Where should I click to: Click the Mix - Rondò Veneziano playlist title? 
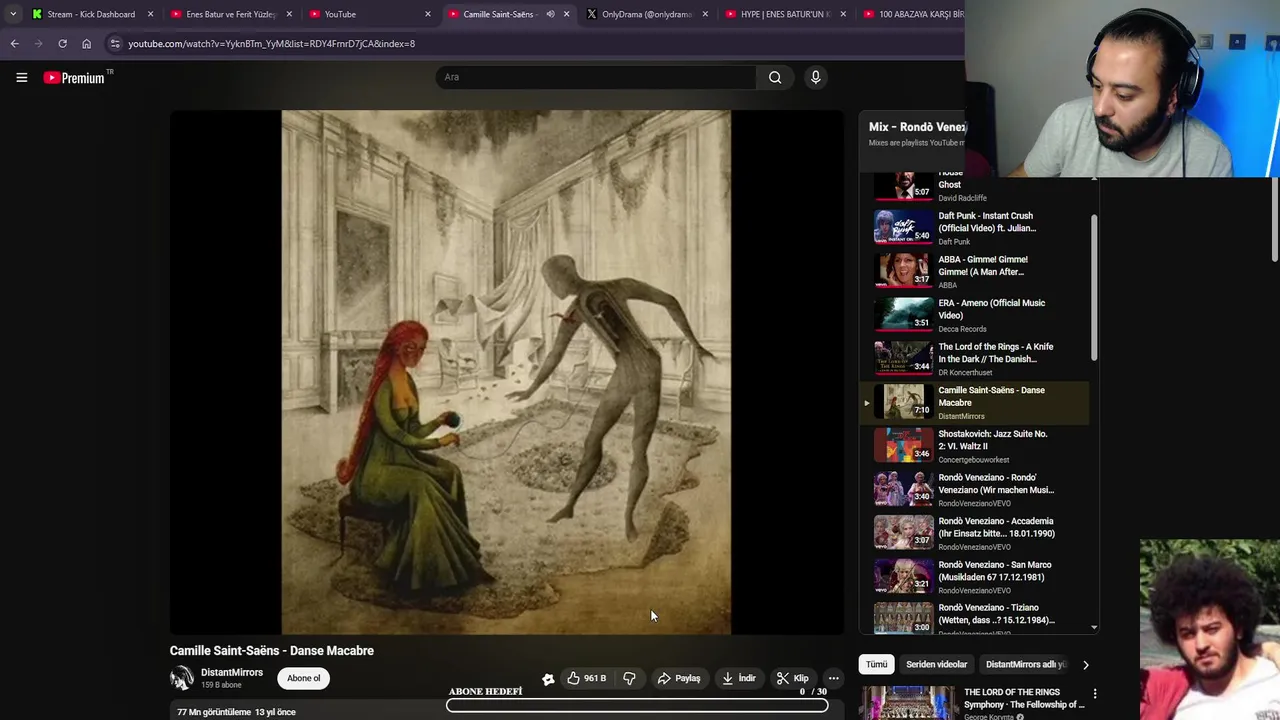pos(917,127)
